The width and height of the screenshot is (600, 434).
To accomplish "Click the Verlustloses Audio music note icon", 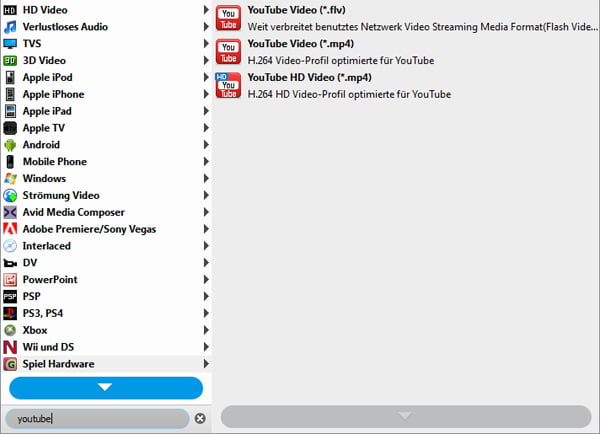I will [10, 27].
